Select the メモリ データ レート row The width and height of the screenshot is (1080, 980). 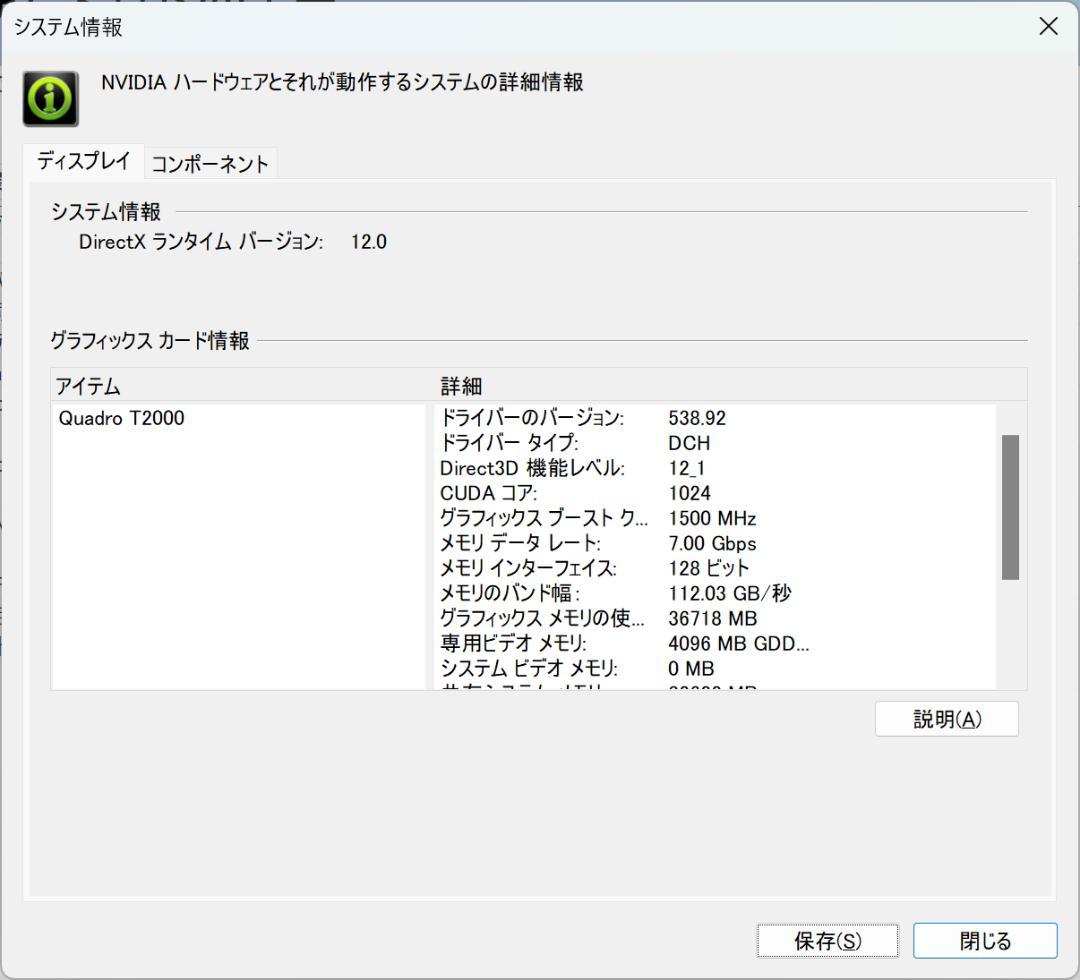[600, 543]
